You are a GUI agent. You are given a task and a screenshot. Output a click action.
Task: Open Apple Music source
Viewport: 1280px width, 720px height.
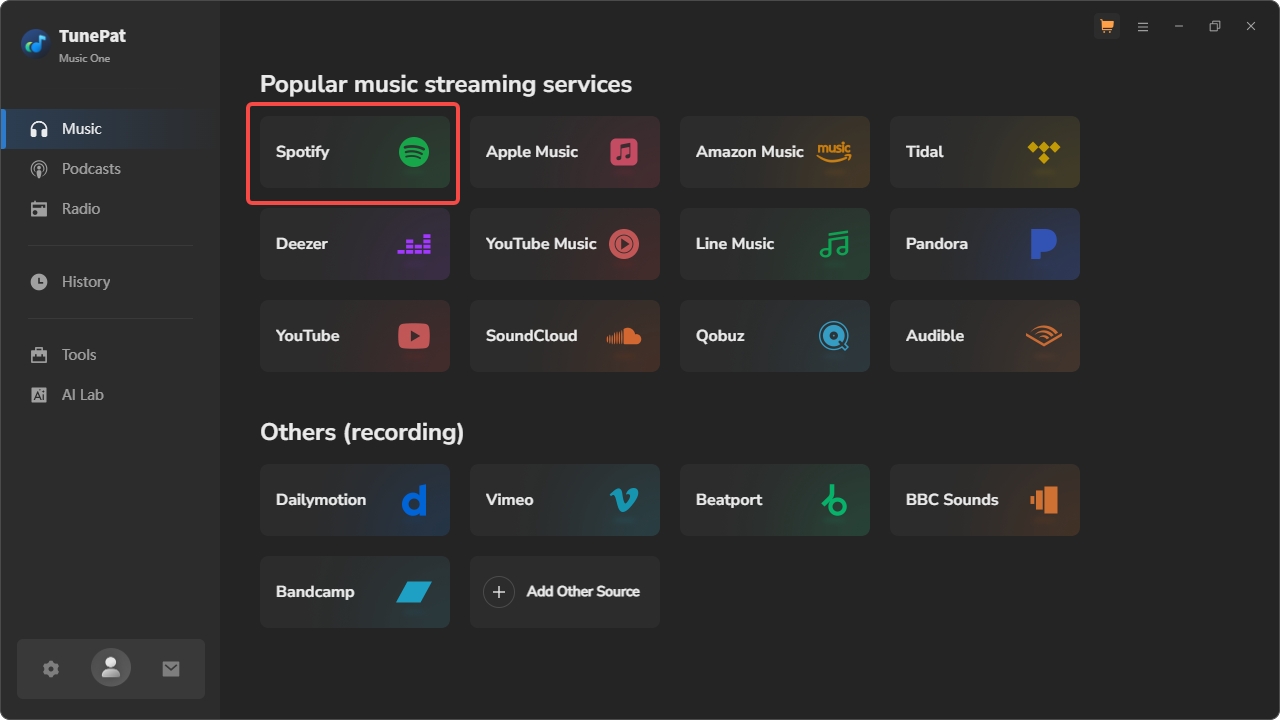pos(564,152)
